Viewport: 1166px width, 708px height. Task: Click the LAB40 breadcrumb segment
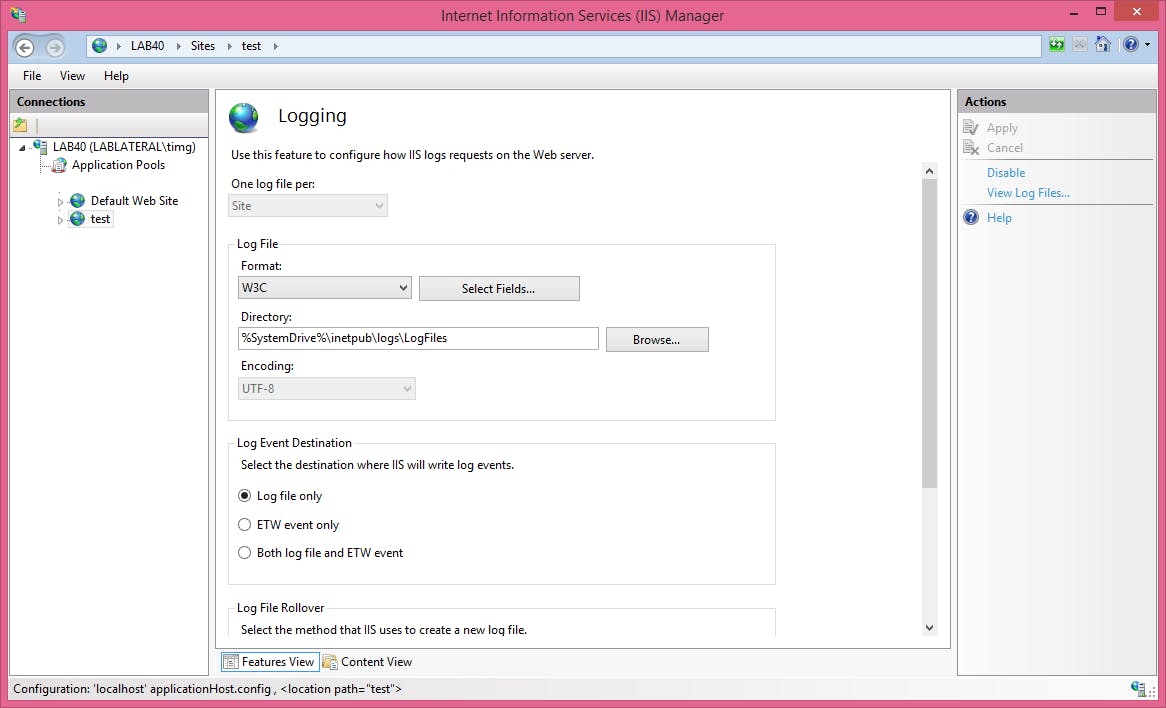point(147,46)
